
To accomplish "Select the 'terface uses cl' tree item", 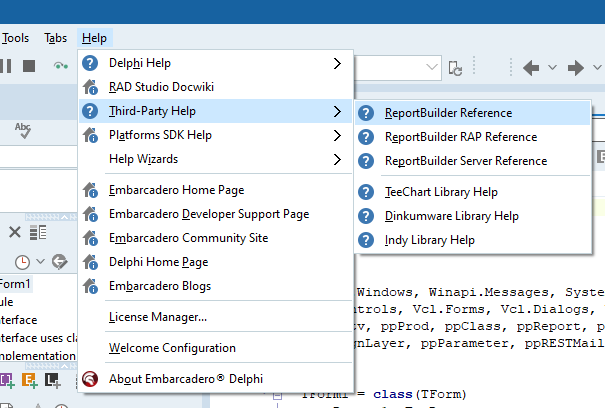I will point(38,338).
